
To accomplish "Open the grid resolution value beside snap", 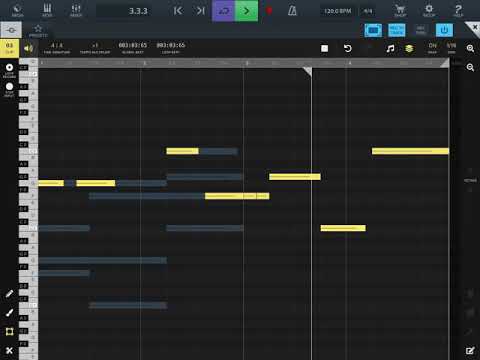I will point(452,48).
